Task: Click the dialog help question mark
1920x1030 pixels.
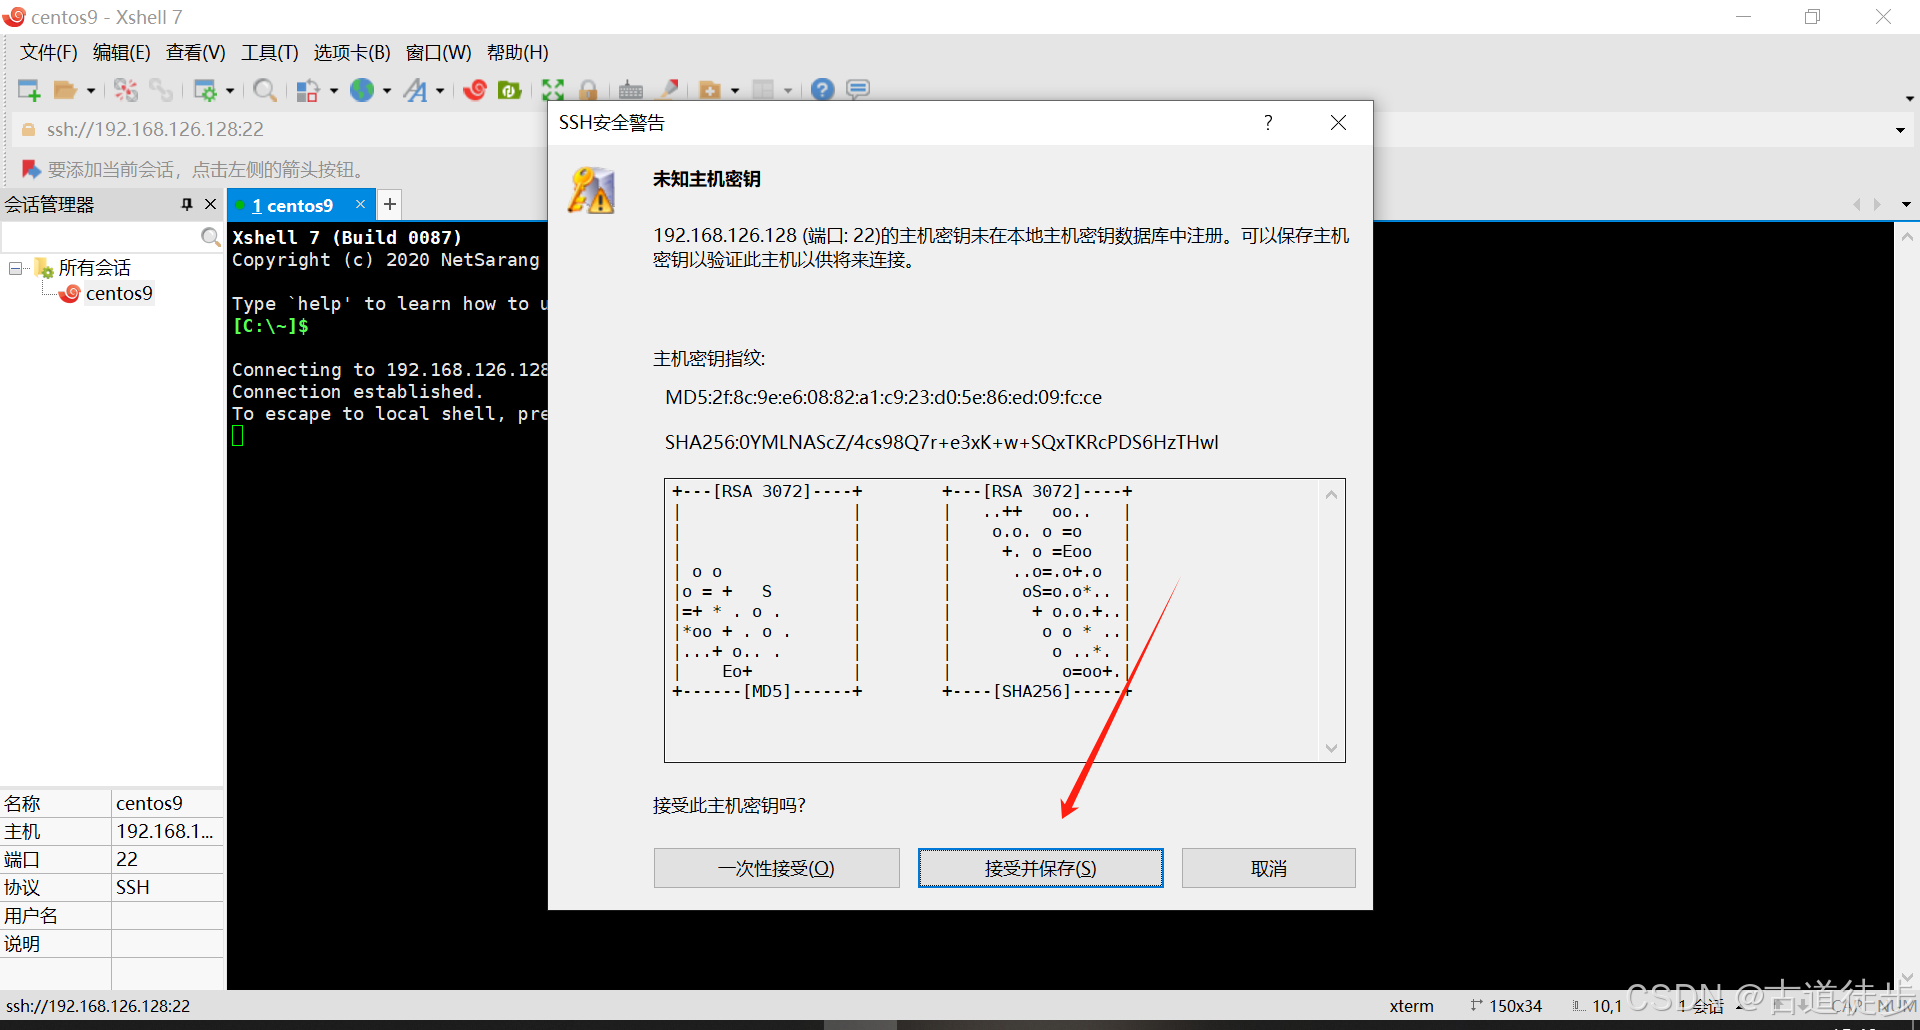Action: click(x=1268, y=123)
